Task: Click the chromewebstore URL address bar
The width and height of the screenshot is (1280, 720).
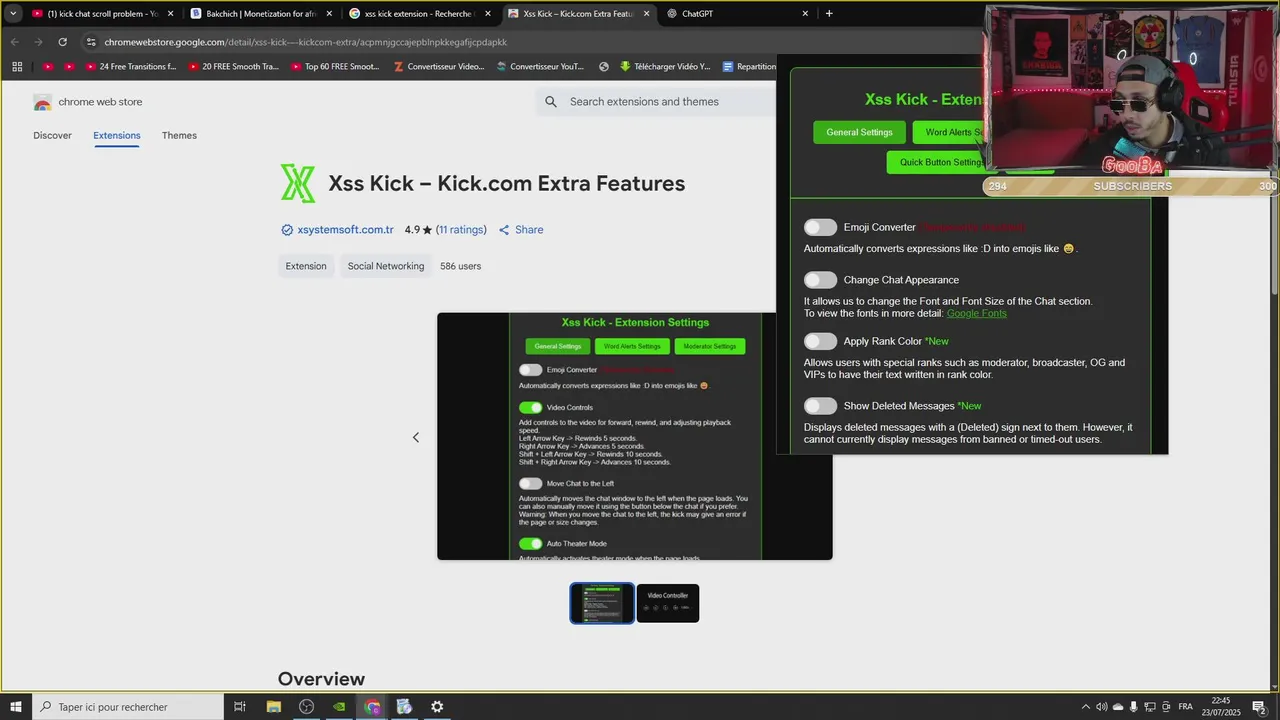Action: pyautogui.click(x=305, y=42)
